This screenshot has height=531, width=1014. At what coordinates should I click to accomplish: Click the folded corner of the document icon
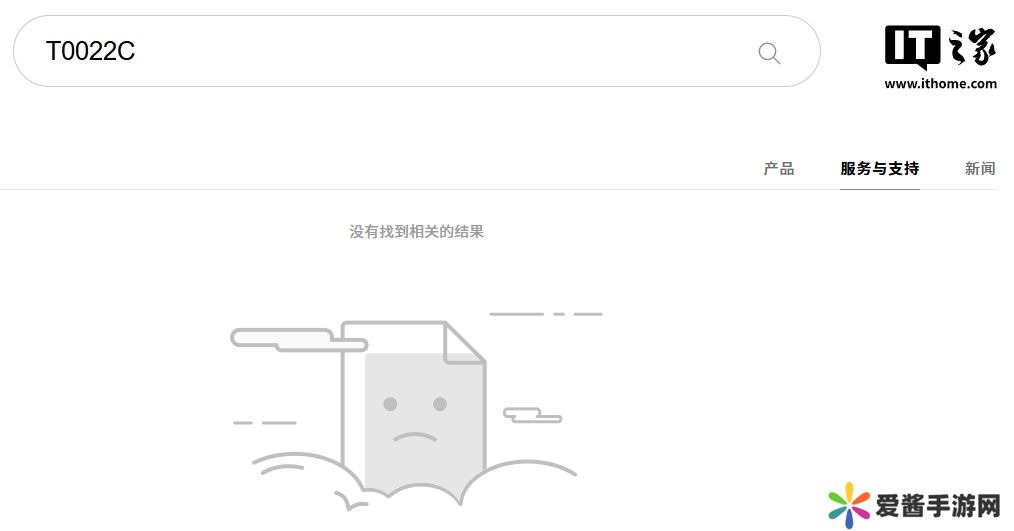tap(465, 343)
